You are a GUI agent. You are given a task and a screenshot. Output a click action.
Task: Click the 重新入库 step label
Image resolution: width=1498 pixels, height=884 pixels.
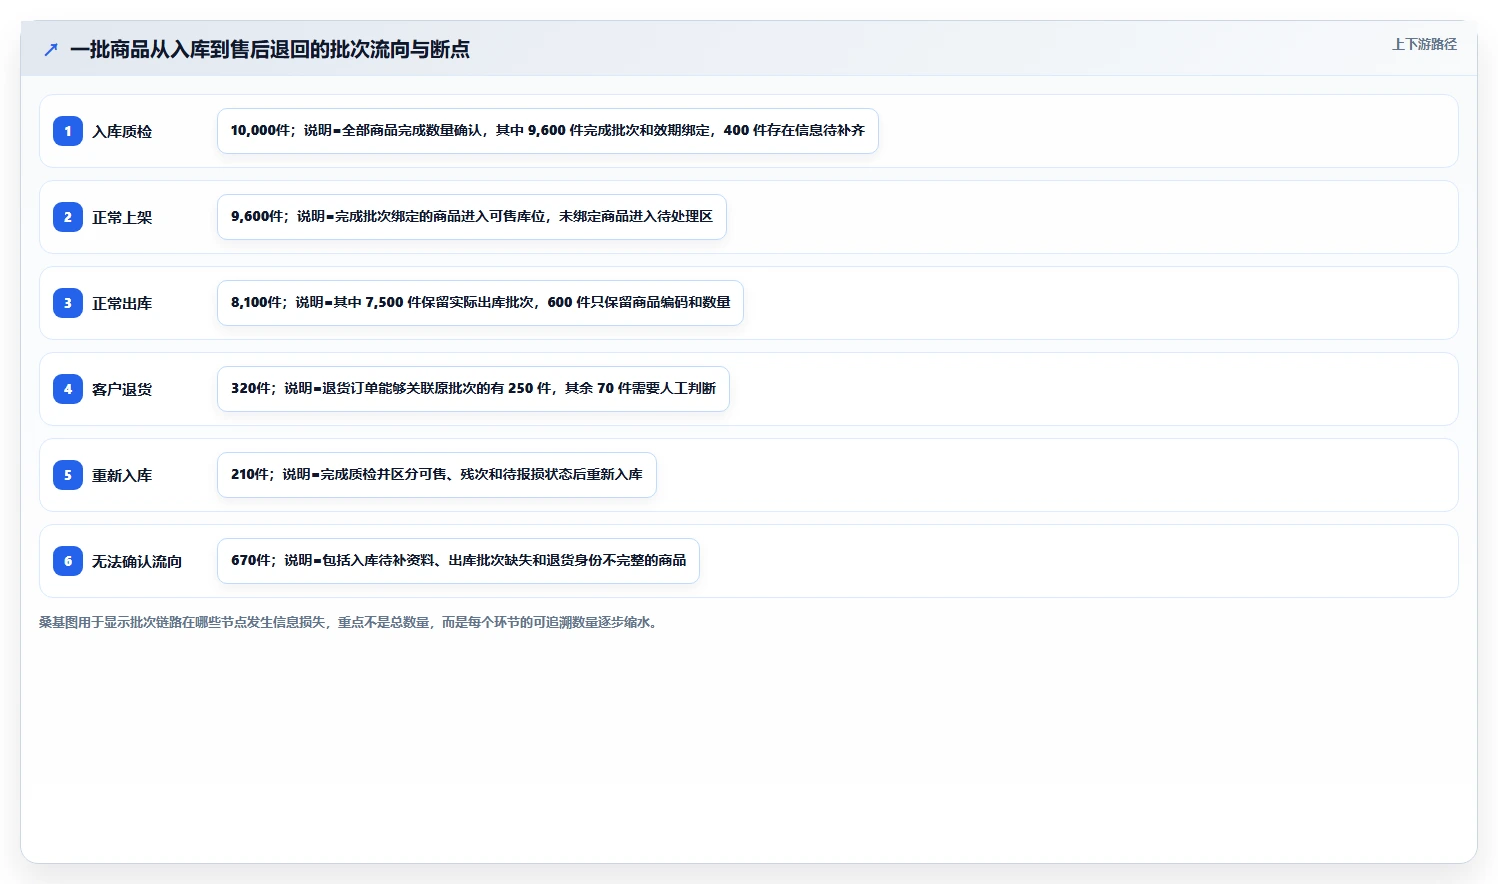(122, 476)
